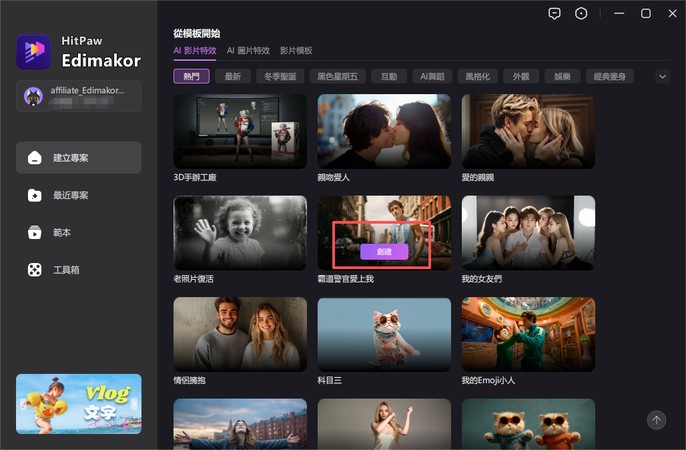Click the affiliate_Edimakor account name
The image size is (686, 450).
pyautogui.click(x=87, y=91)
